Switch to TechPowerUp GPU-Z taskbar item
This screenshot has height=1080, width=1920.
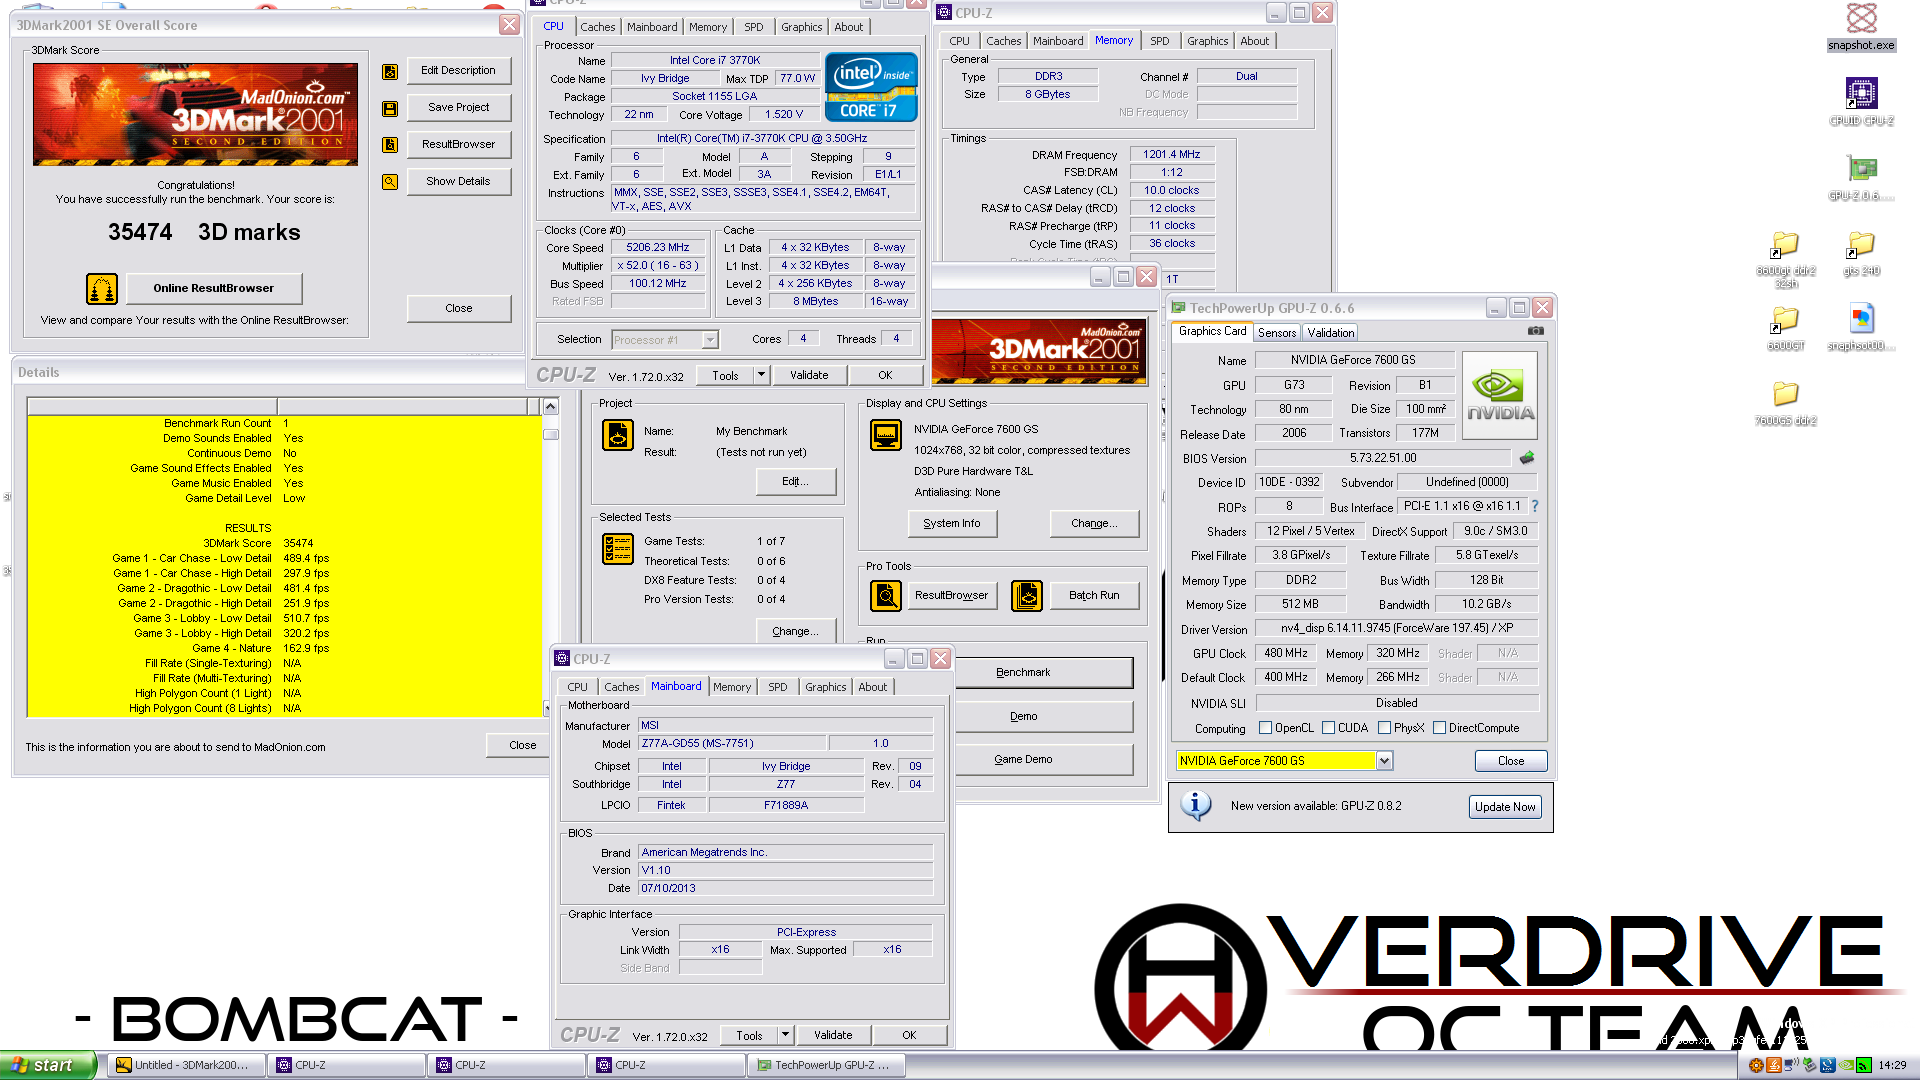828,1065
